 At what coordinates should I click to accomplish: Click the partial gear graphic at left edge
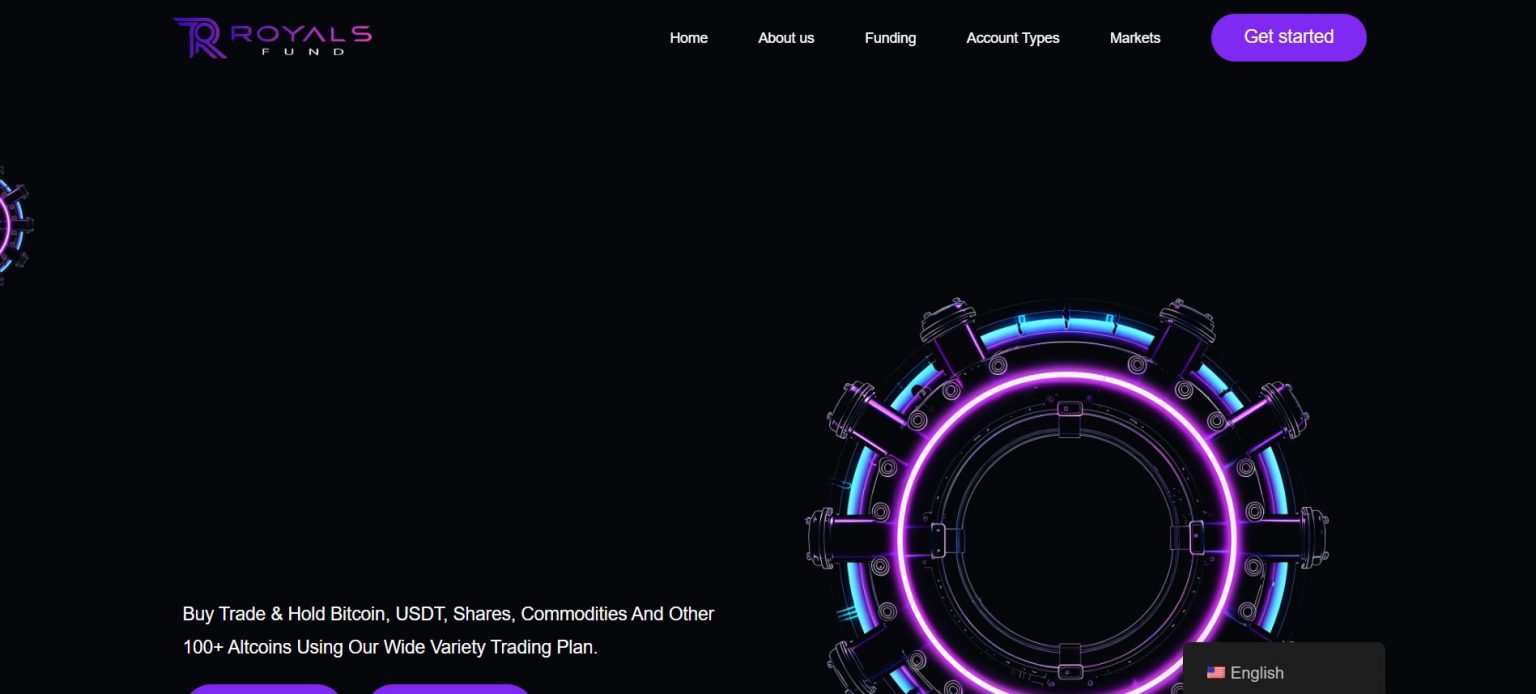(12, 224)
